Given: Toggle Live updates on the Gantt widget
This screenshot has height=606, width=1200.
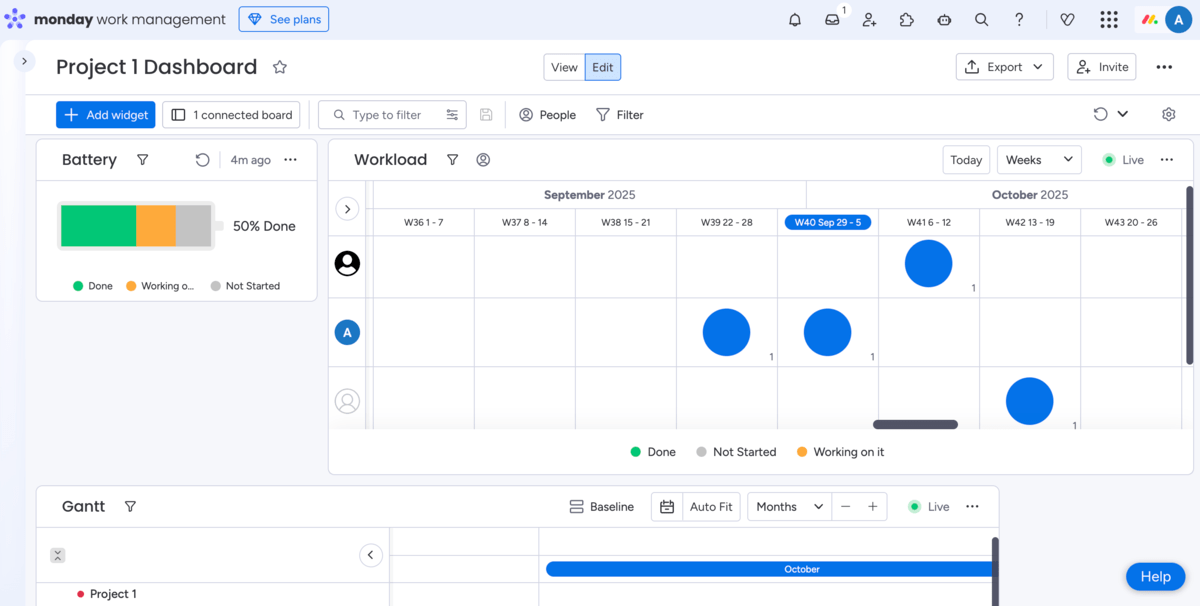Looking at the screenshot, I should pyautogui.click(x=930, y=506).
